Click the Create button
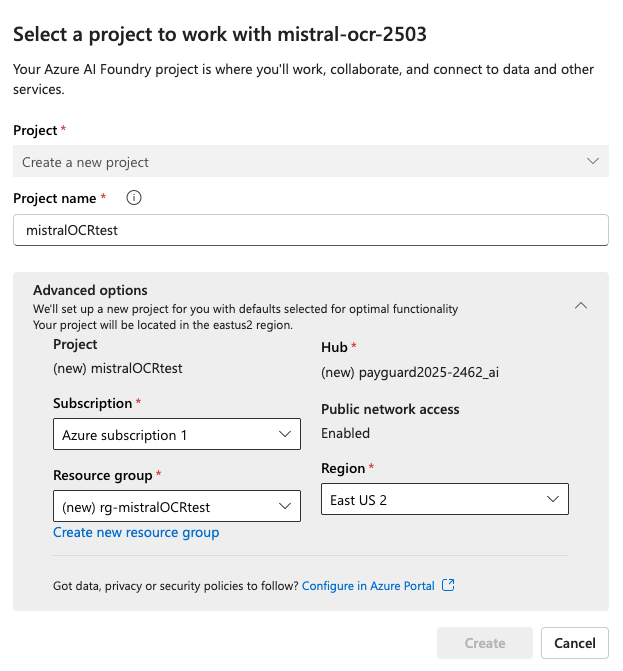The image size is (623, 671). tap(485, 643)
